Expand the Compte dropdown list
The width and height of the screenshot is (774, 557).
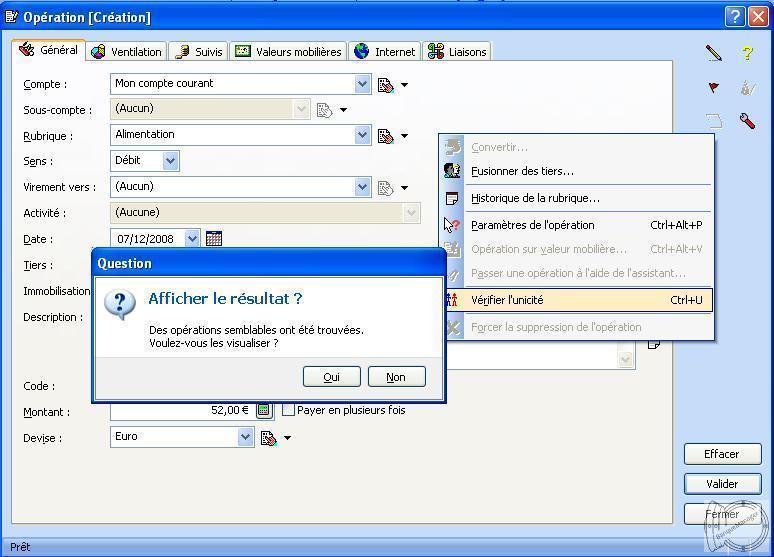pos(362,84)
